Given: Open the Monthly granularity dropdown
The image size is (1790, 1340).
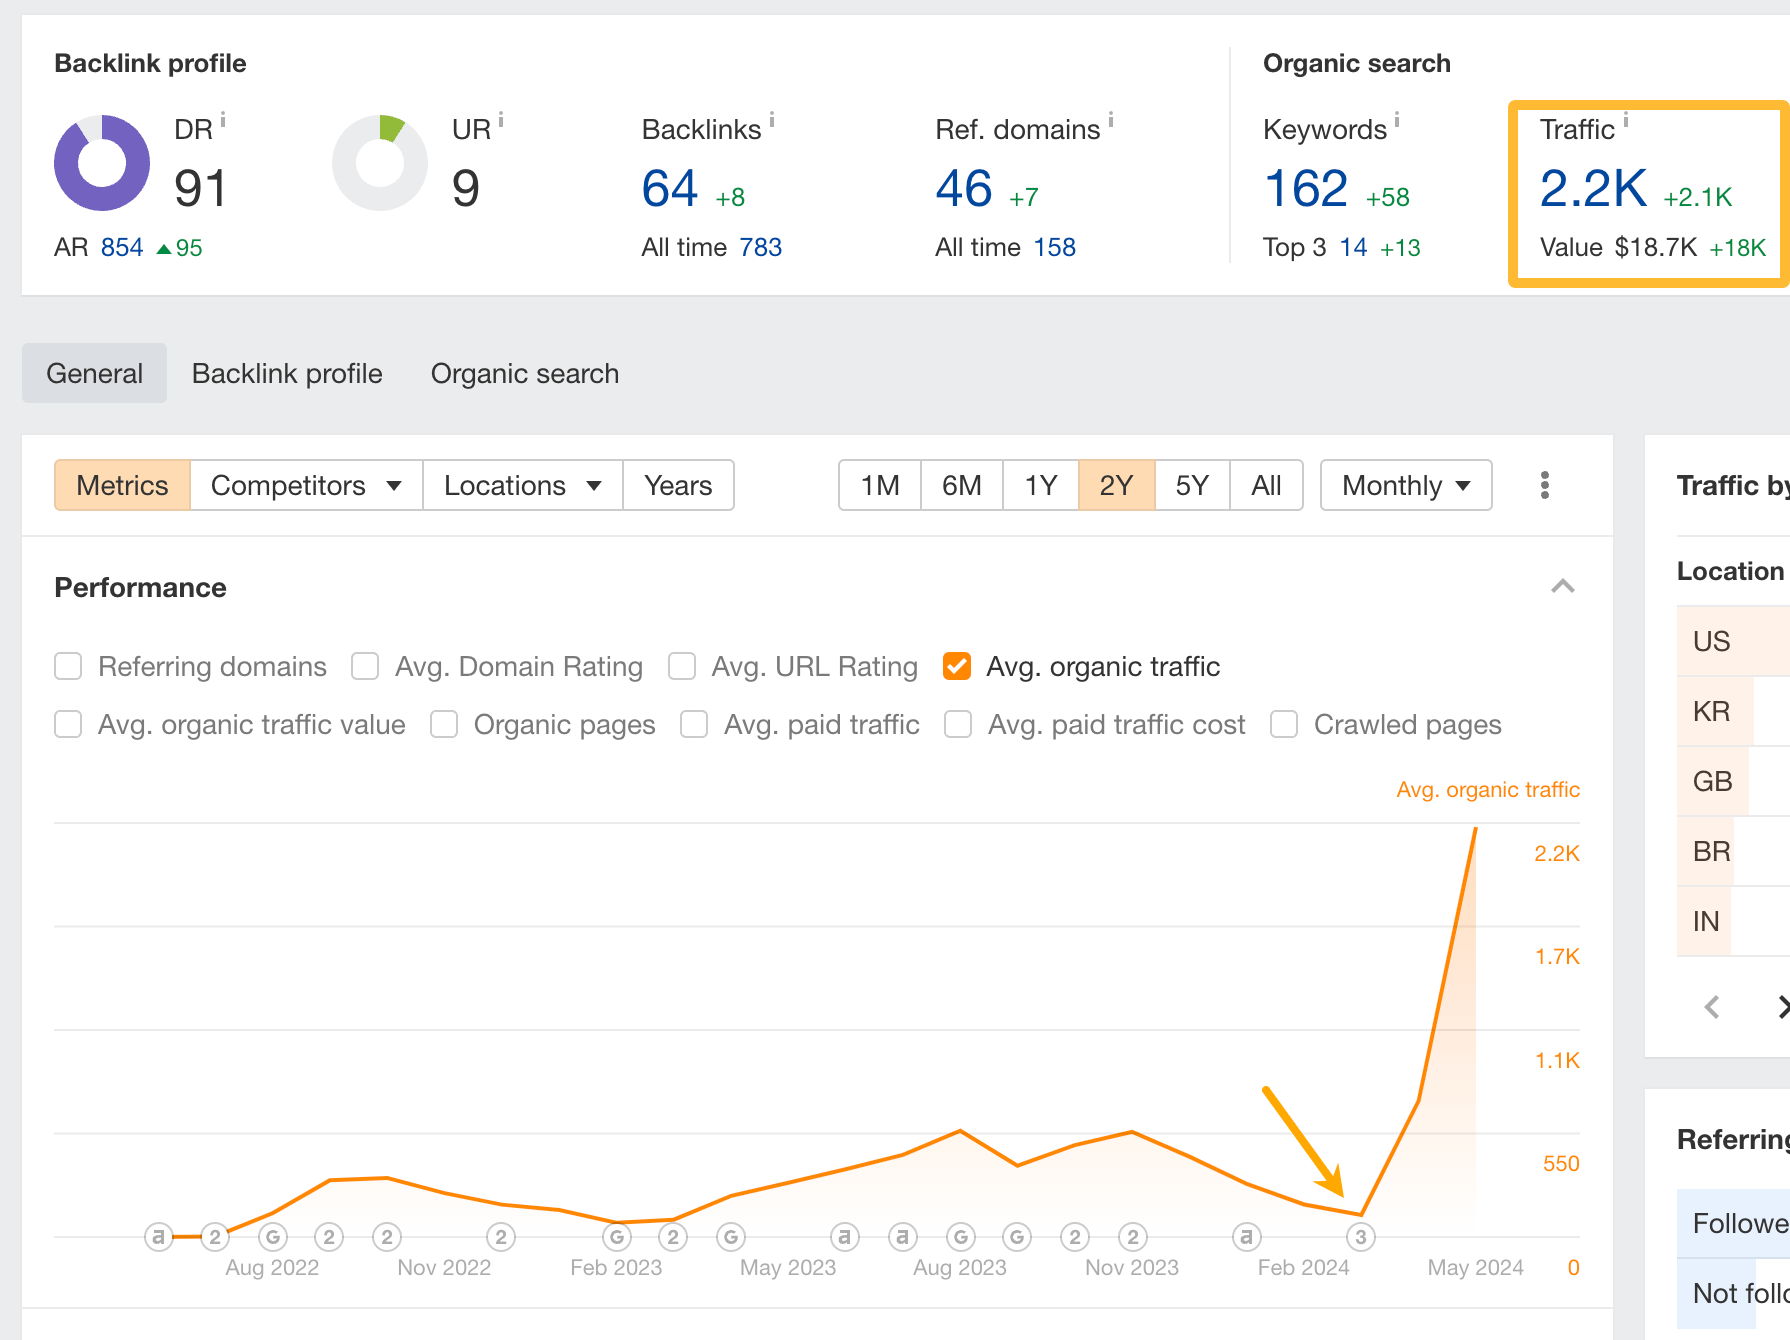Looking at the screenshot, I should 1405,485.
